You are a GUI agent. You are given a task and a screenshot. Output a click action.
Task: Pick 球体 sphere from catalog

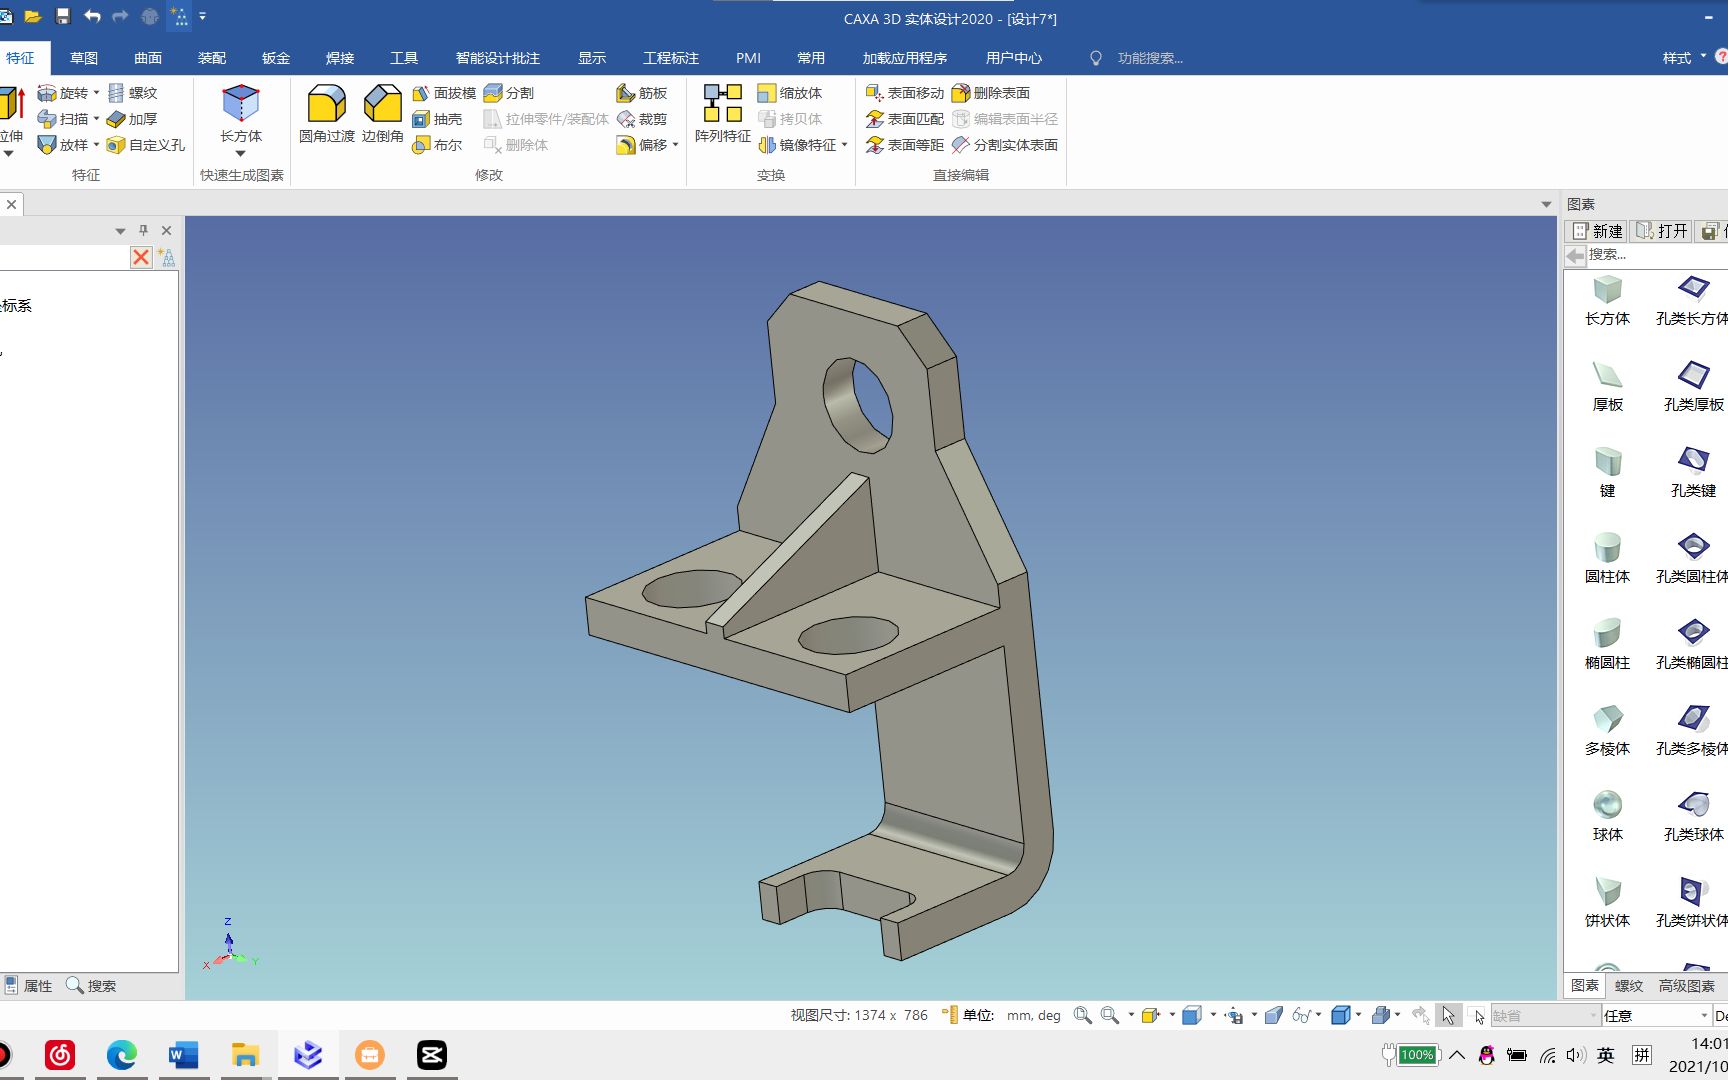1607,816
